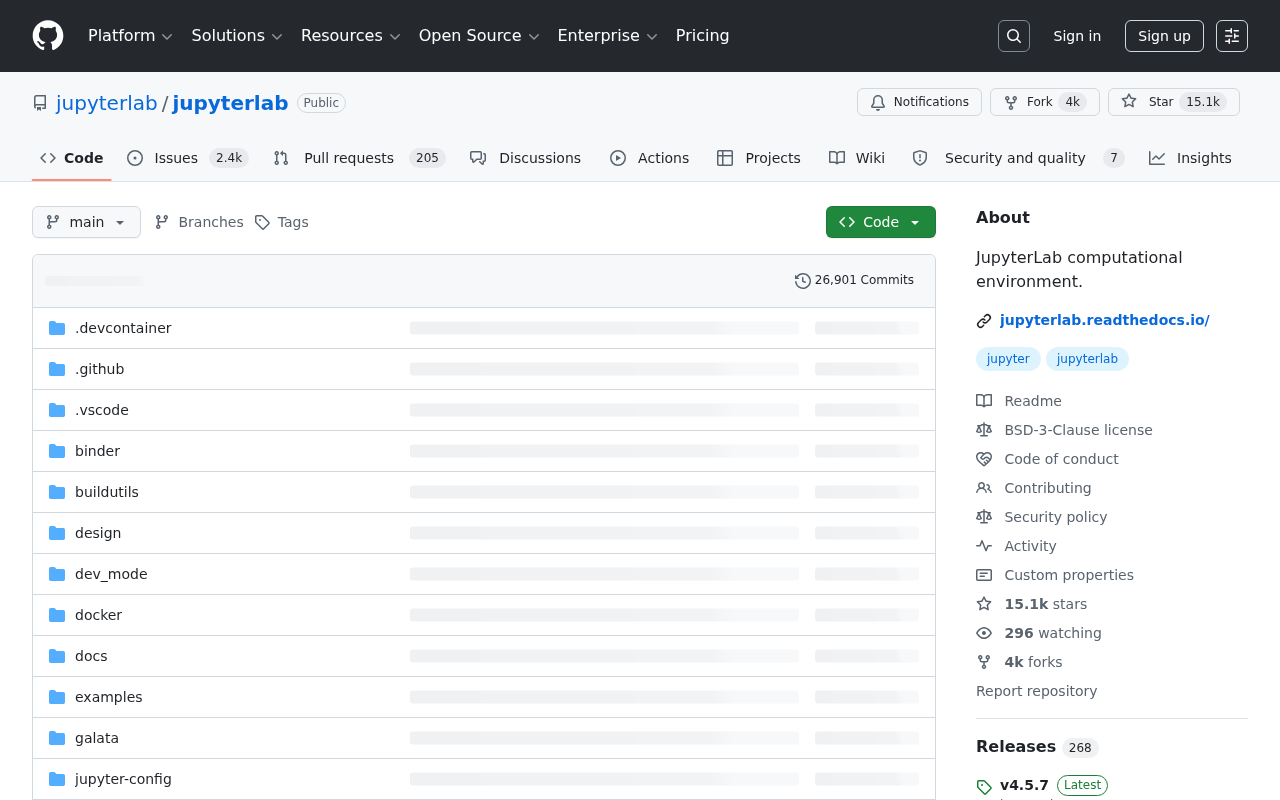Expand the Resources menu

pyautogui.click(x=351, y=36)
